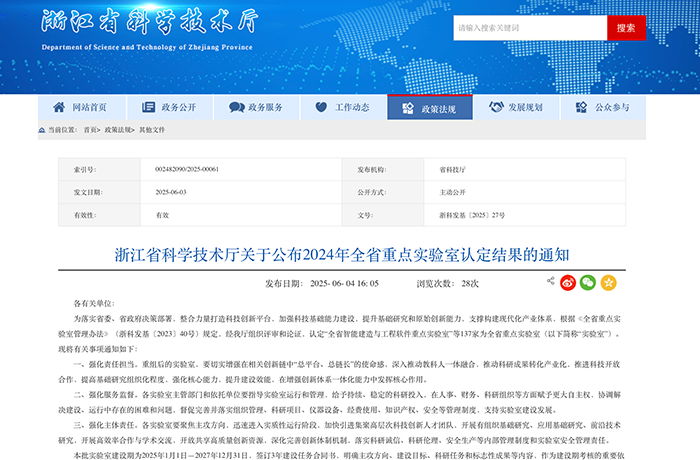Open the 网站首页 navigation tab
The width and height of the screenshot is (700, 460).
click(x=82, y=108)
